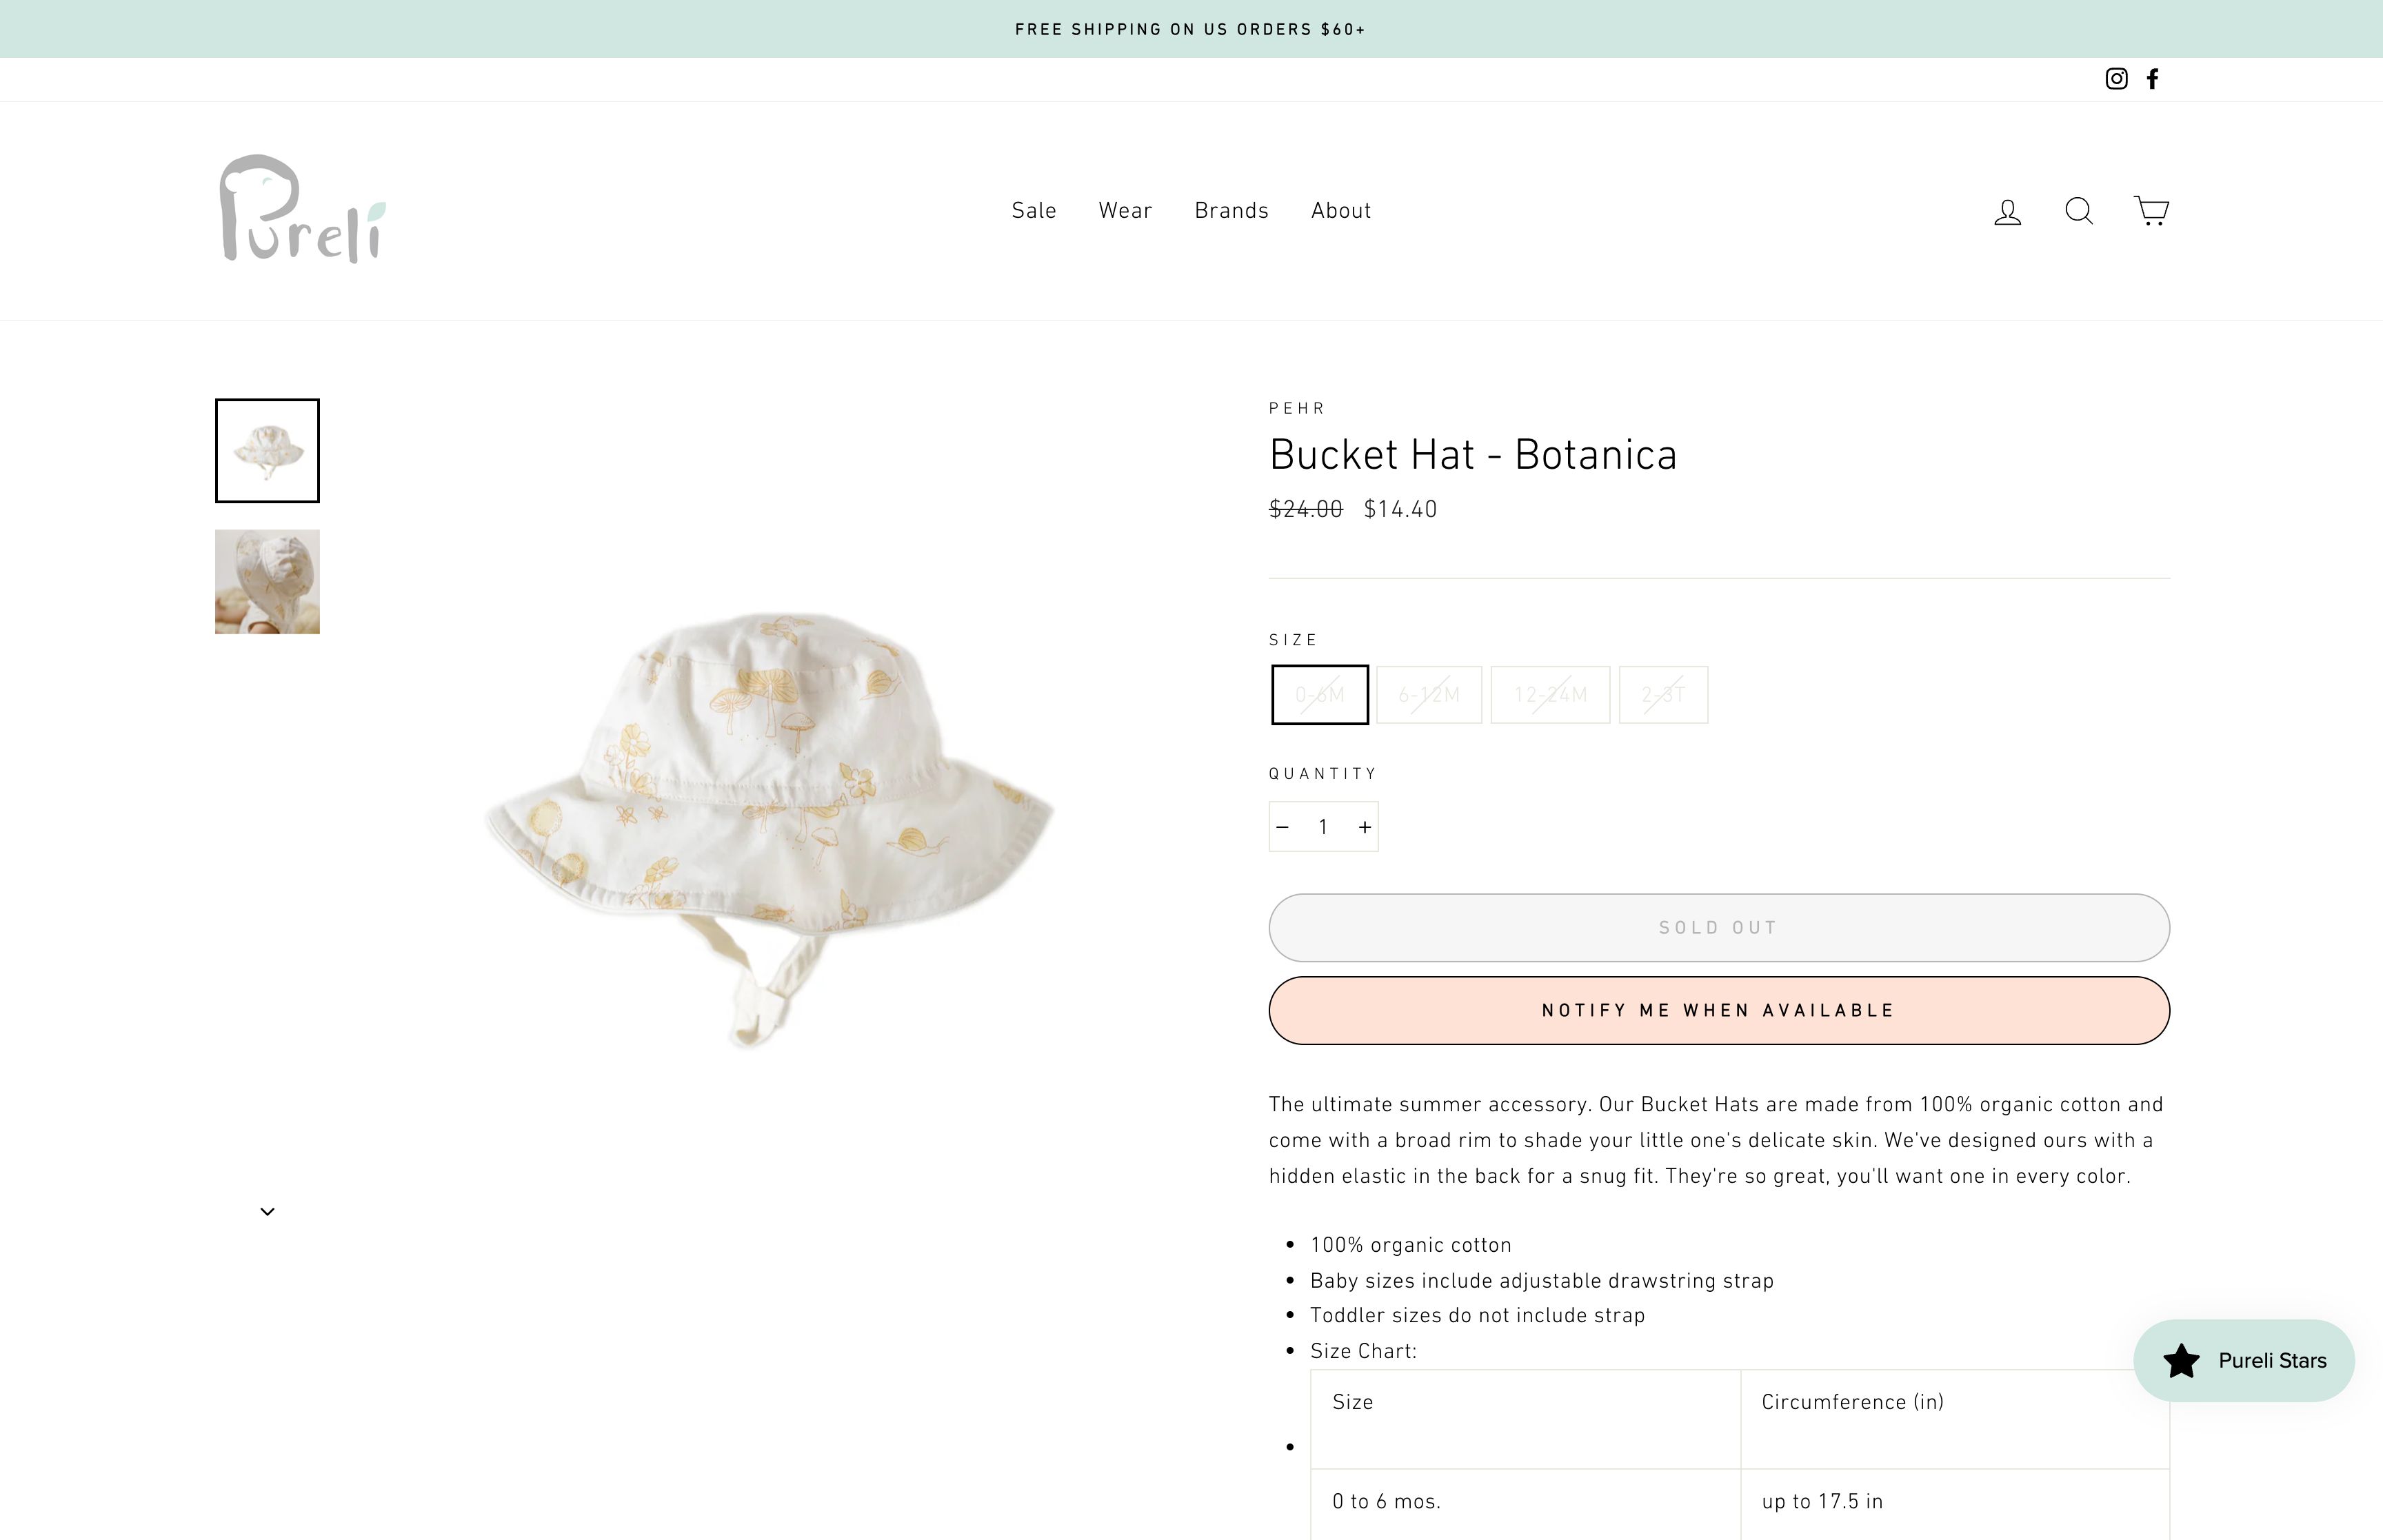This screenshot has height=1540, width=2383.
Task: Select the 0-6M size option
Action: [1320, 695]
